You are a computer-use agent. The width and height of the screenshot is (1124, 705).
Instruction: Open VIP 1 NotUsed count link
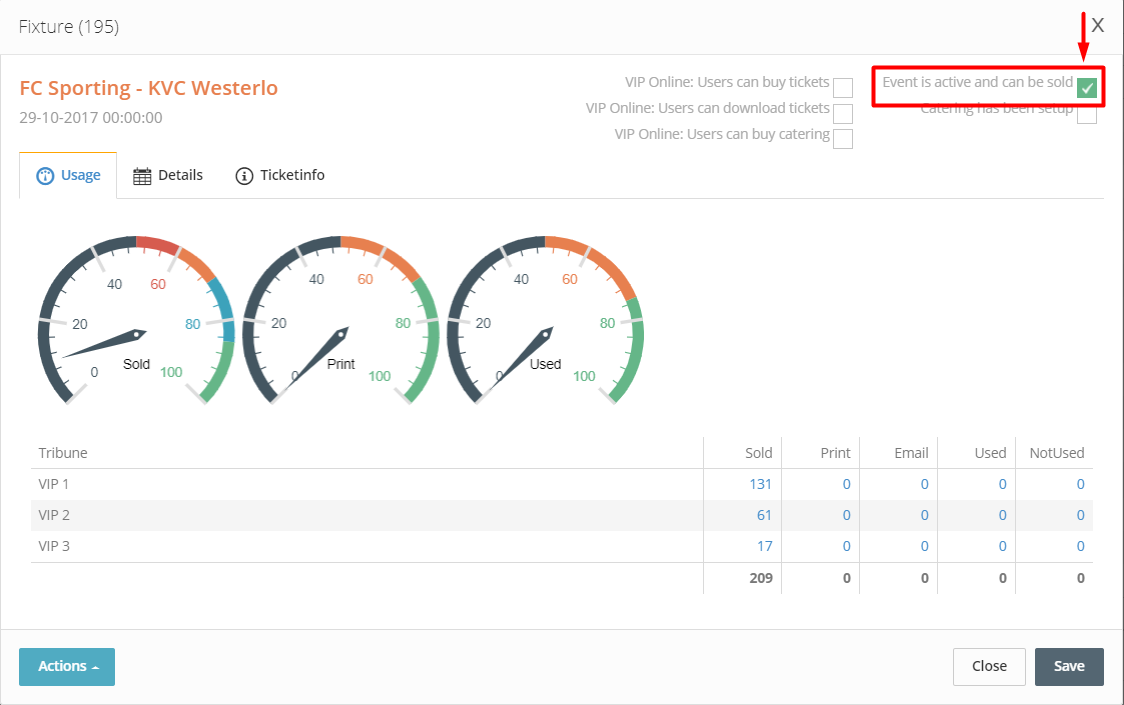click(1080, 484)
